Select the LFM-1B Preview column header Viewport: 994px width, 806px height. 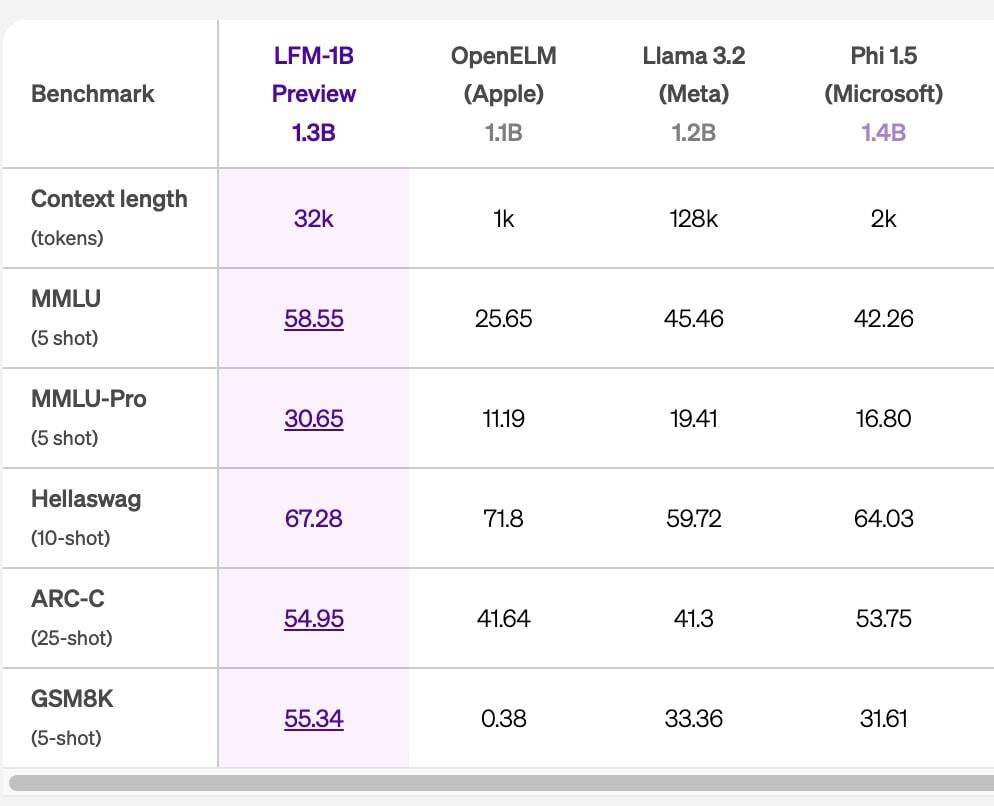pyautogui.click(x=313, y=93)
